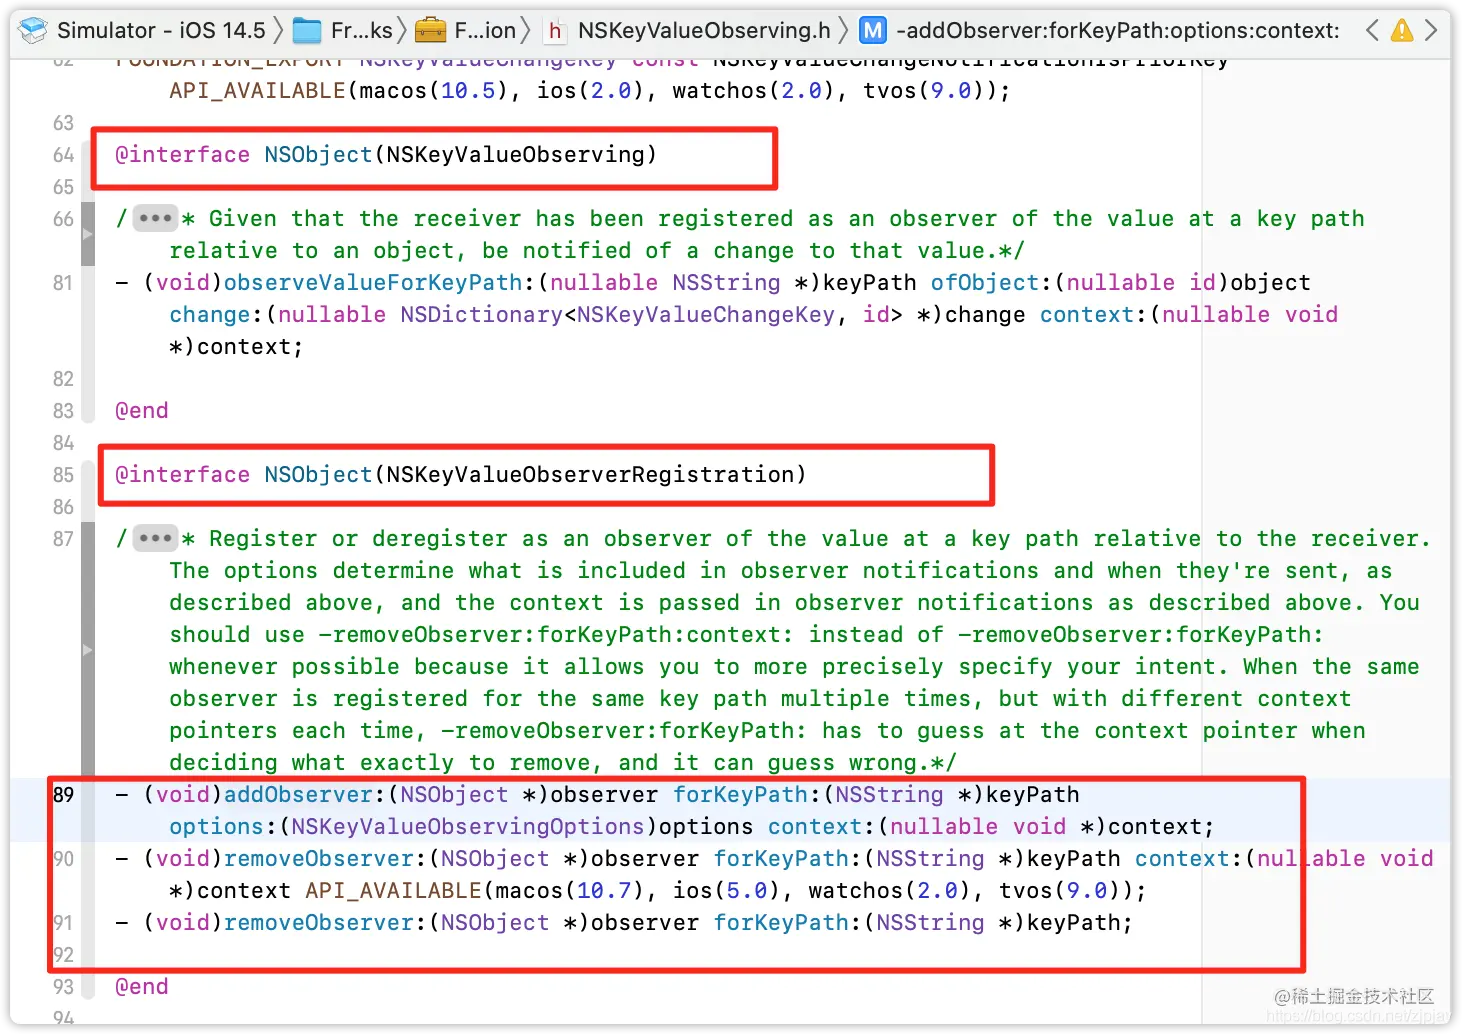Go to previous issue with left chevron
The height and width of the screenshot is (1034, 1462).
point(1373,30)
